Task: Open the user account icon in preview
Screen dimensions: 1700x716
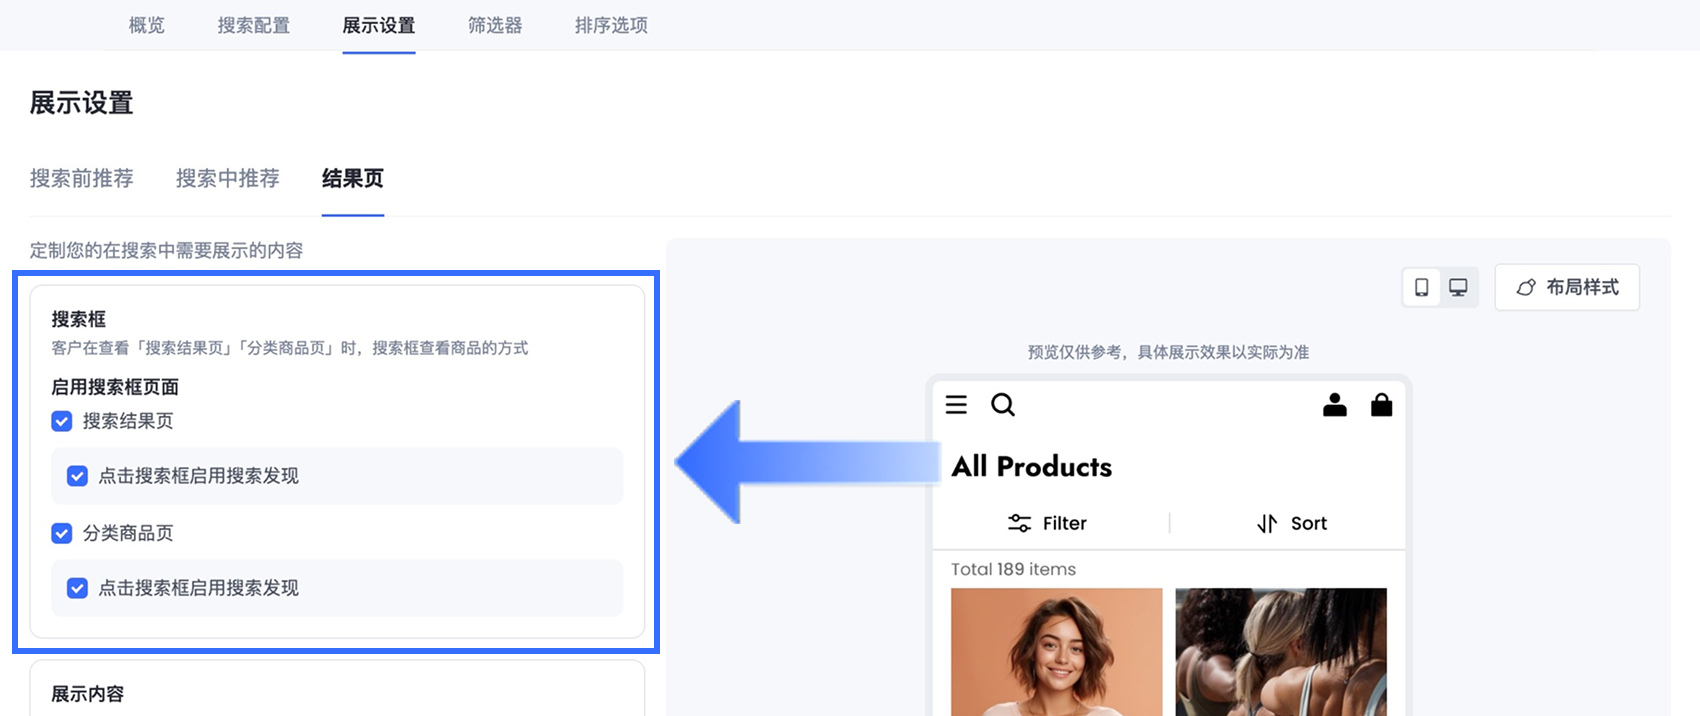Action: point(1334,404)
